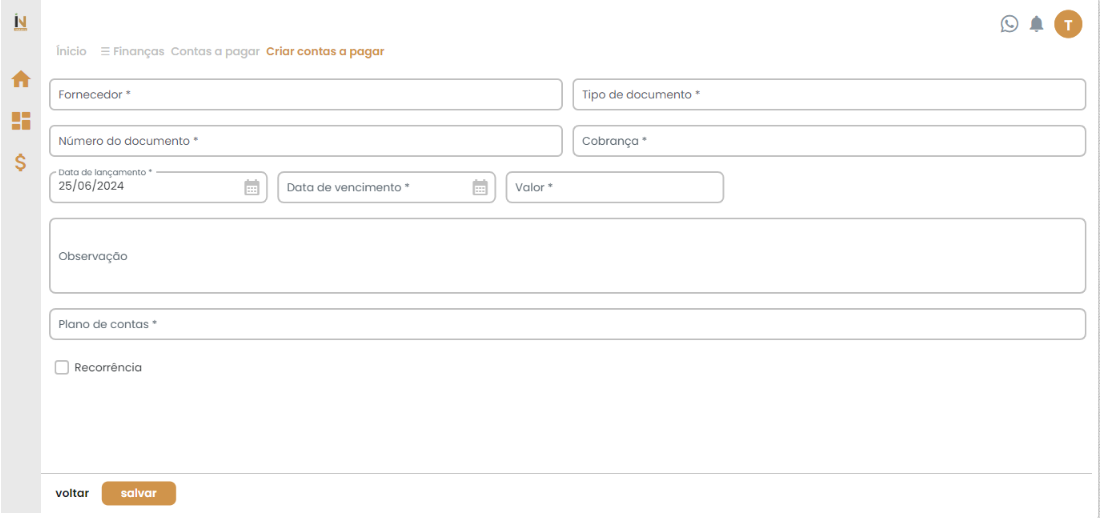
Task: Expand the Tipo de documento dropdown
Action: pyautogui.click(x=828, y=95)
